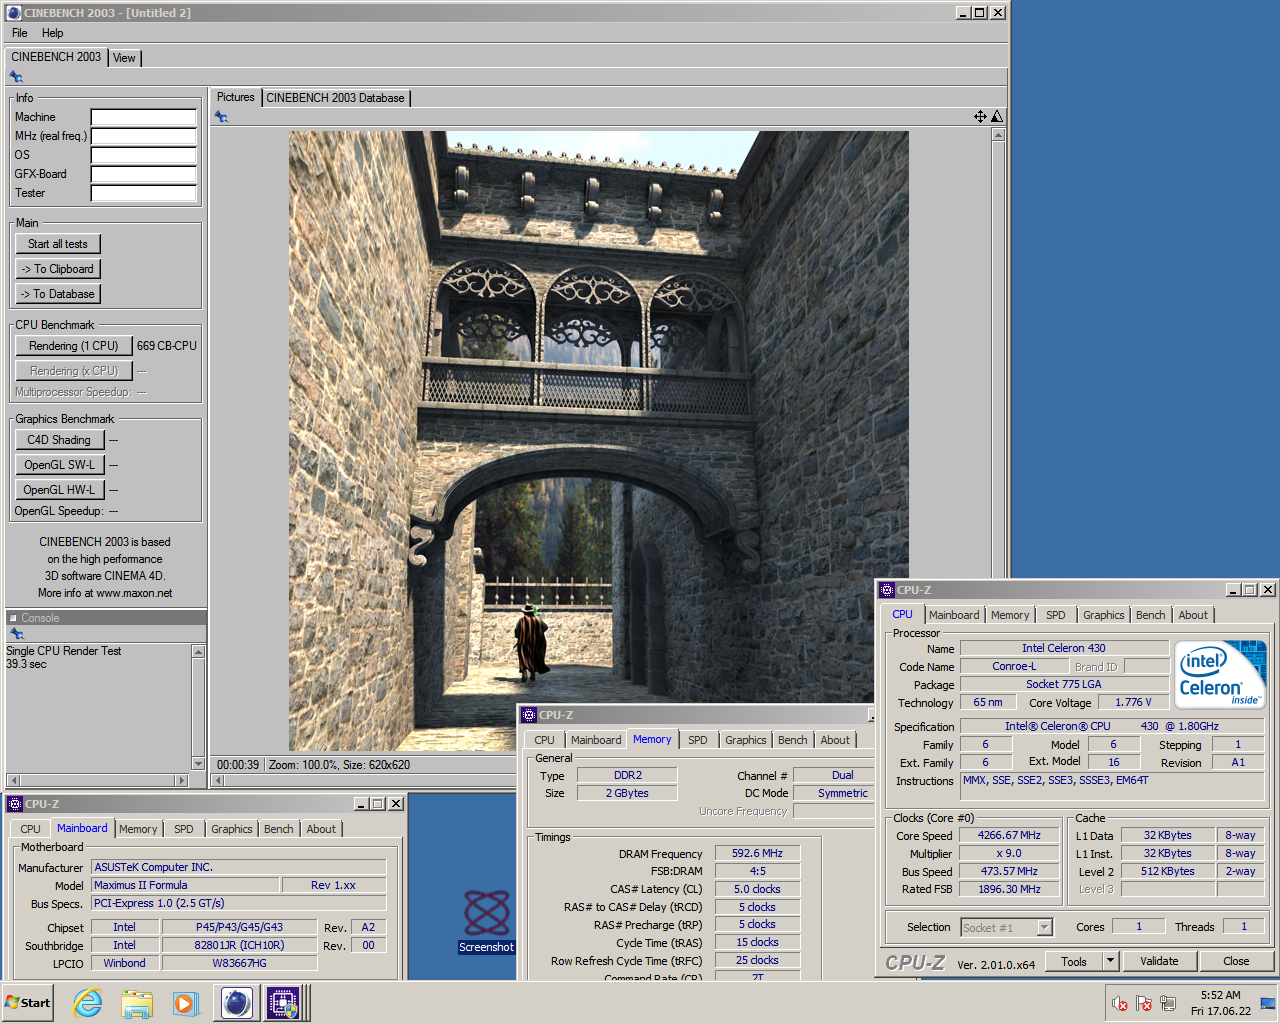Click the Intel Celeron 430 name field
Image resolution: width=1280 pixels, height=1024 pixels.
pyautogui.click(x=1064, y=648)
